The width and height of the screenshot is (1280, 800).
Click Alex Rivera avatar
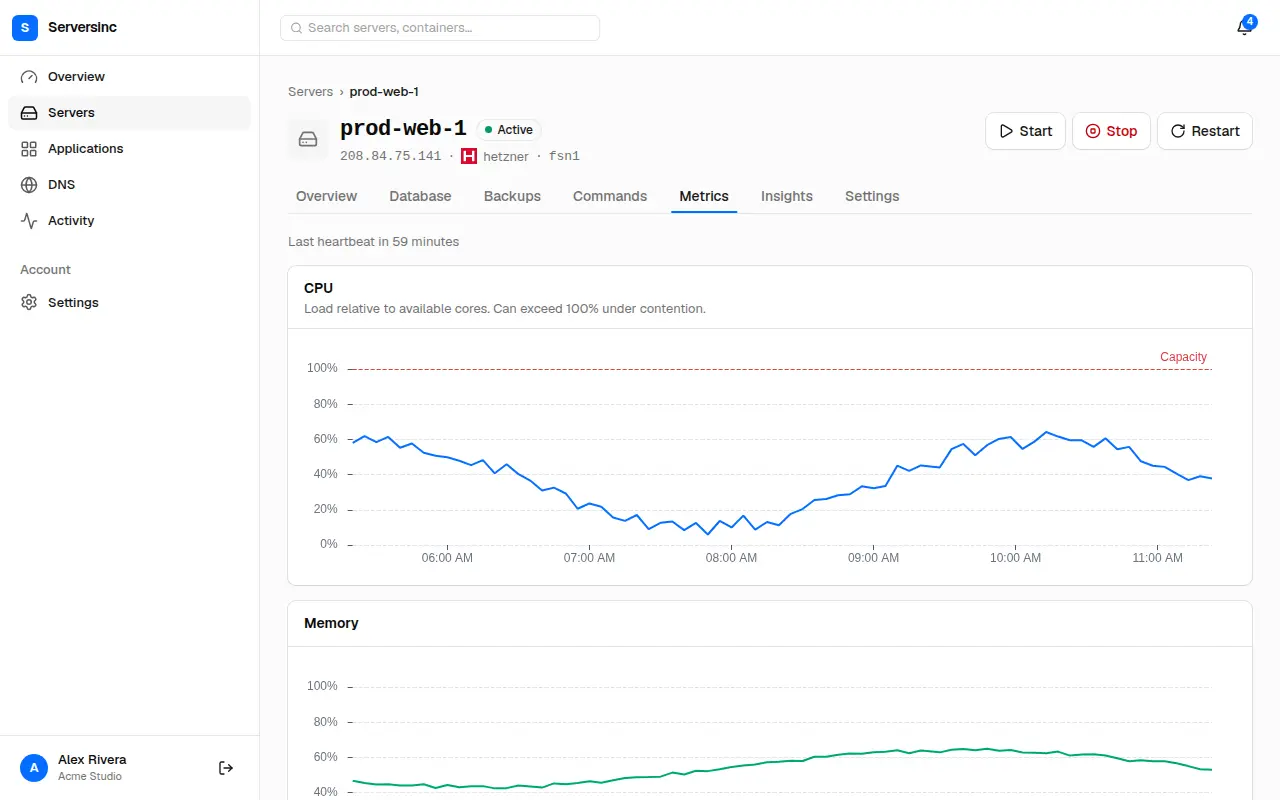34,768
